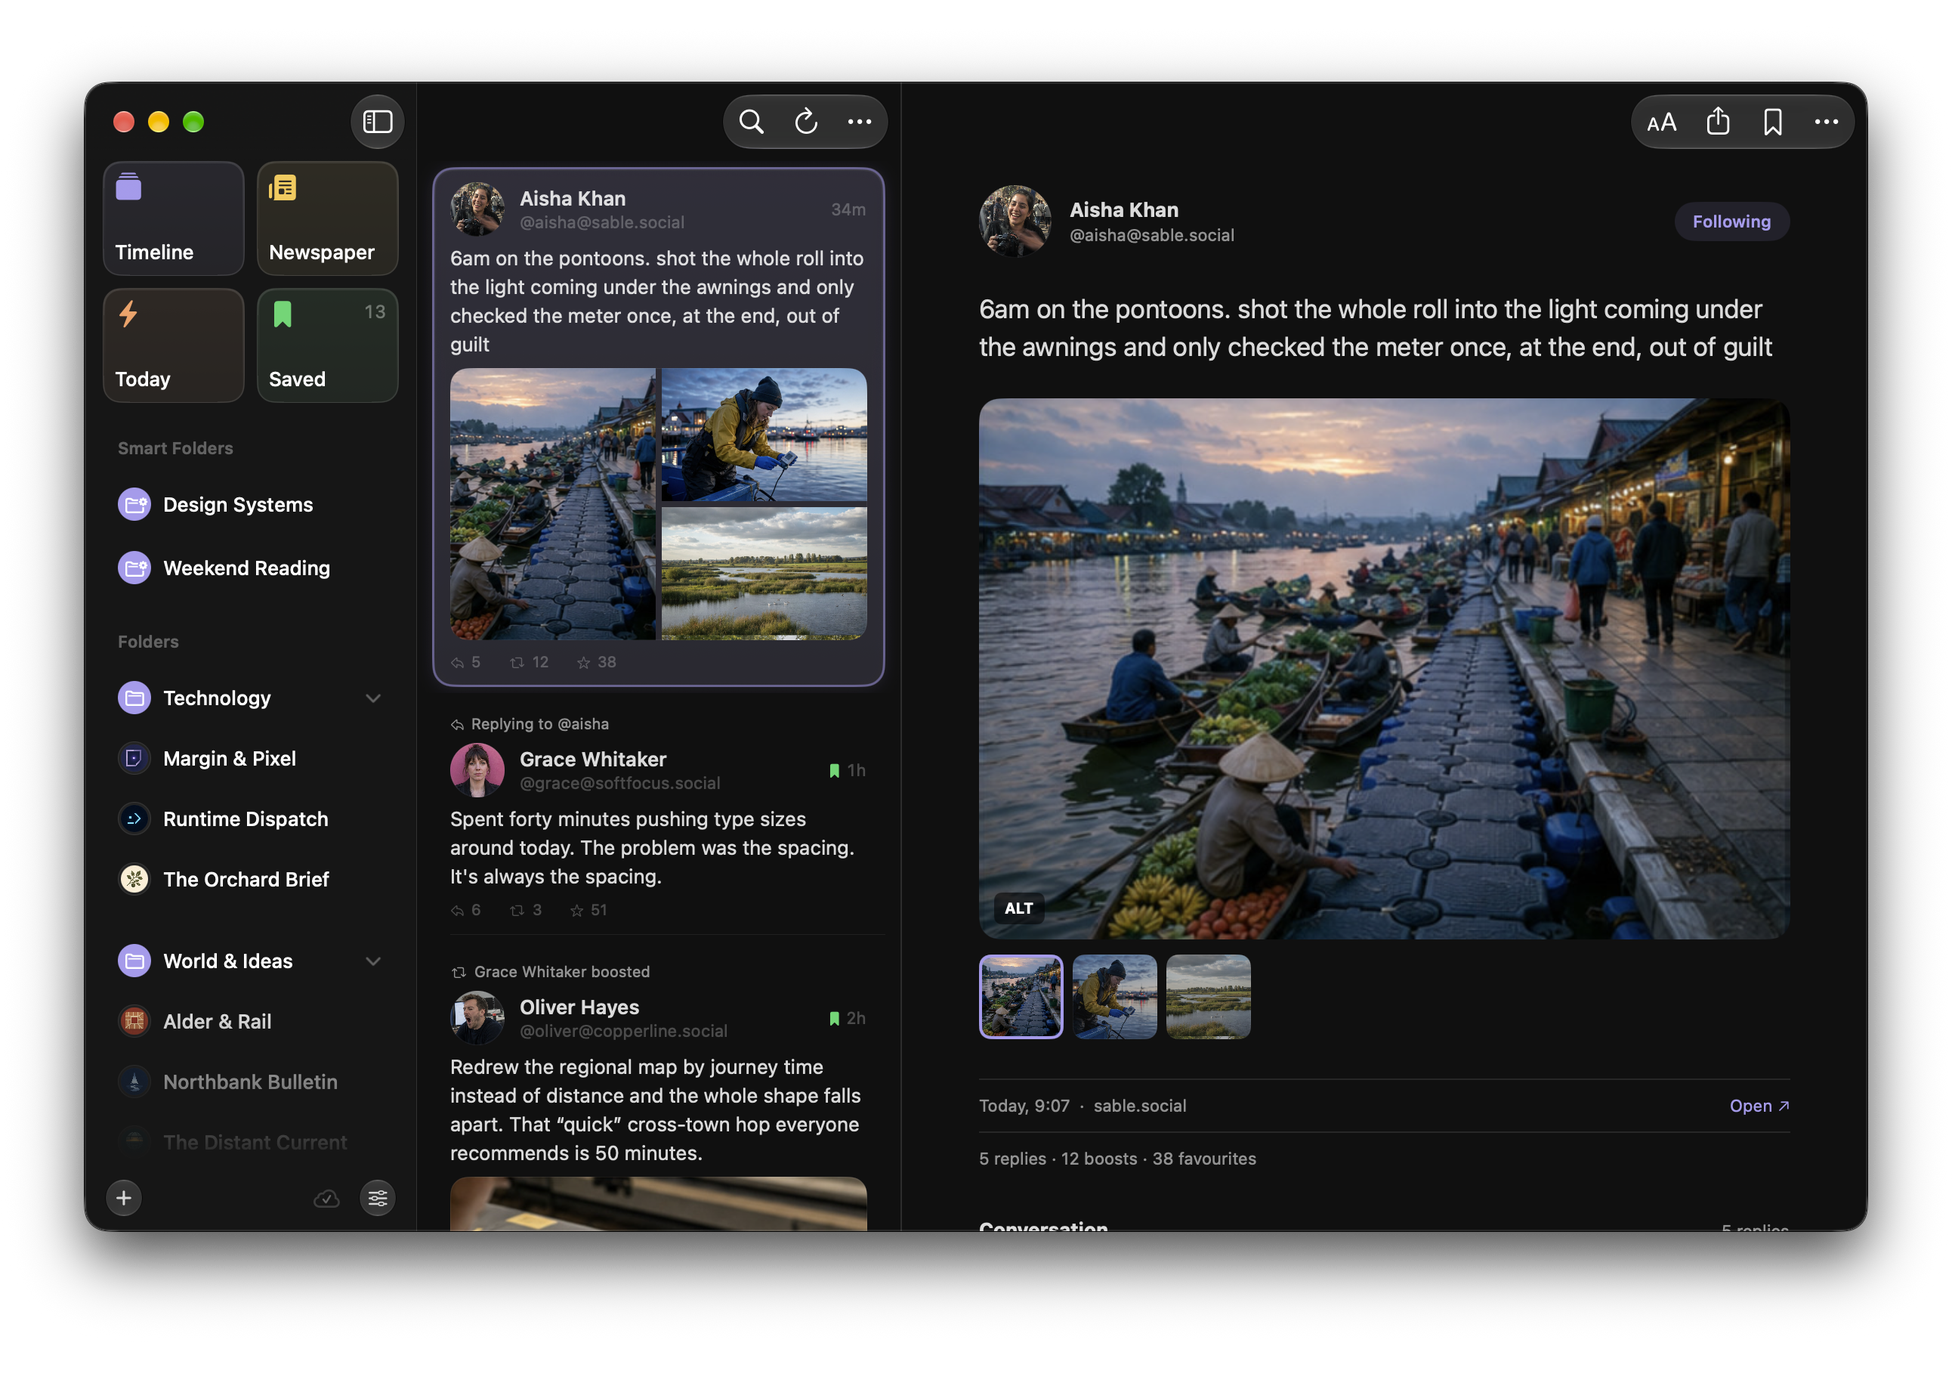Select the Design Systems smart folder
This screenshot has width=1952, height=1400.
tap(250, 504)
